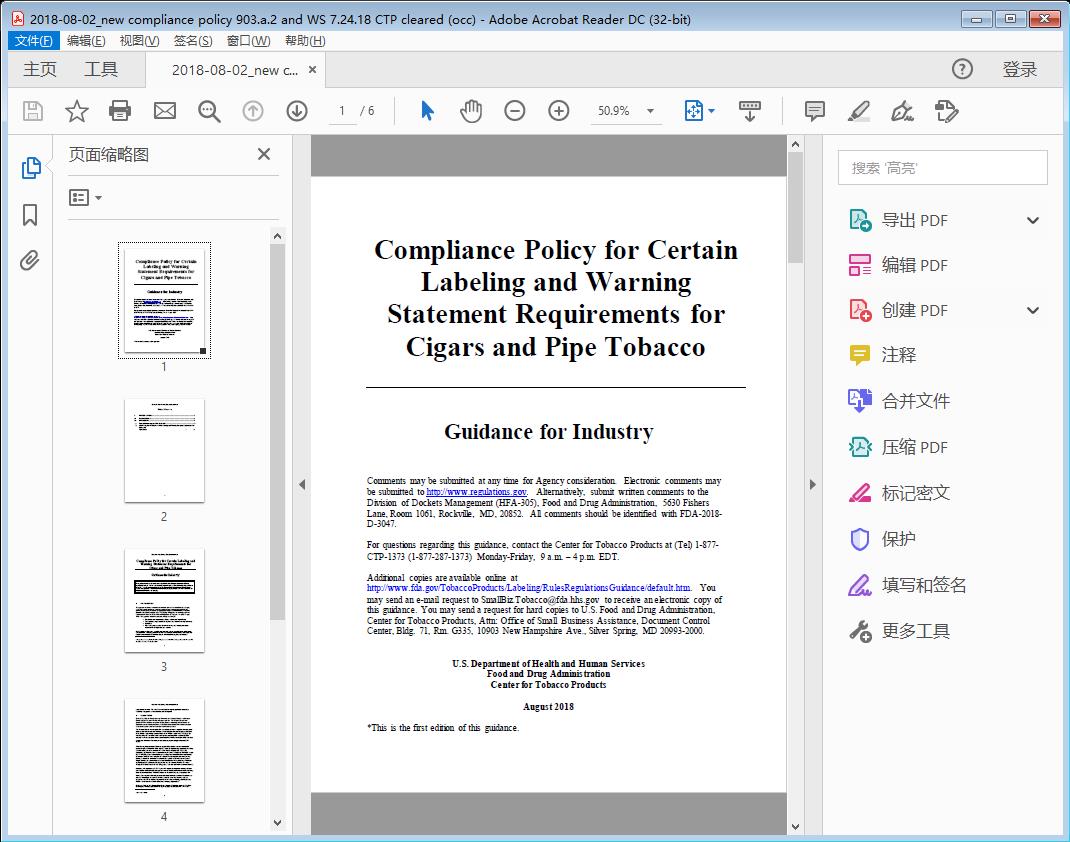The height and width of the screenshot is (842, 1070).
Task: Open the attachments paperclip panel
Action: pyautogui.click(x=30, y=261)
